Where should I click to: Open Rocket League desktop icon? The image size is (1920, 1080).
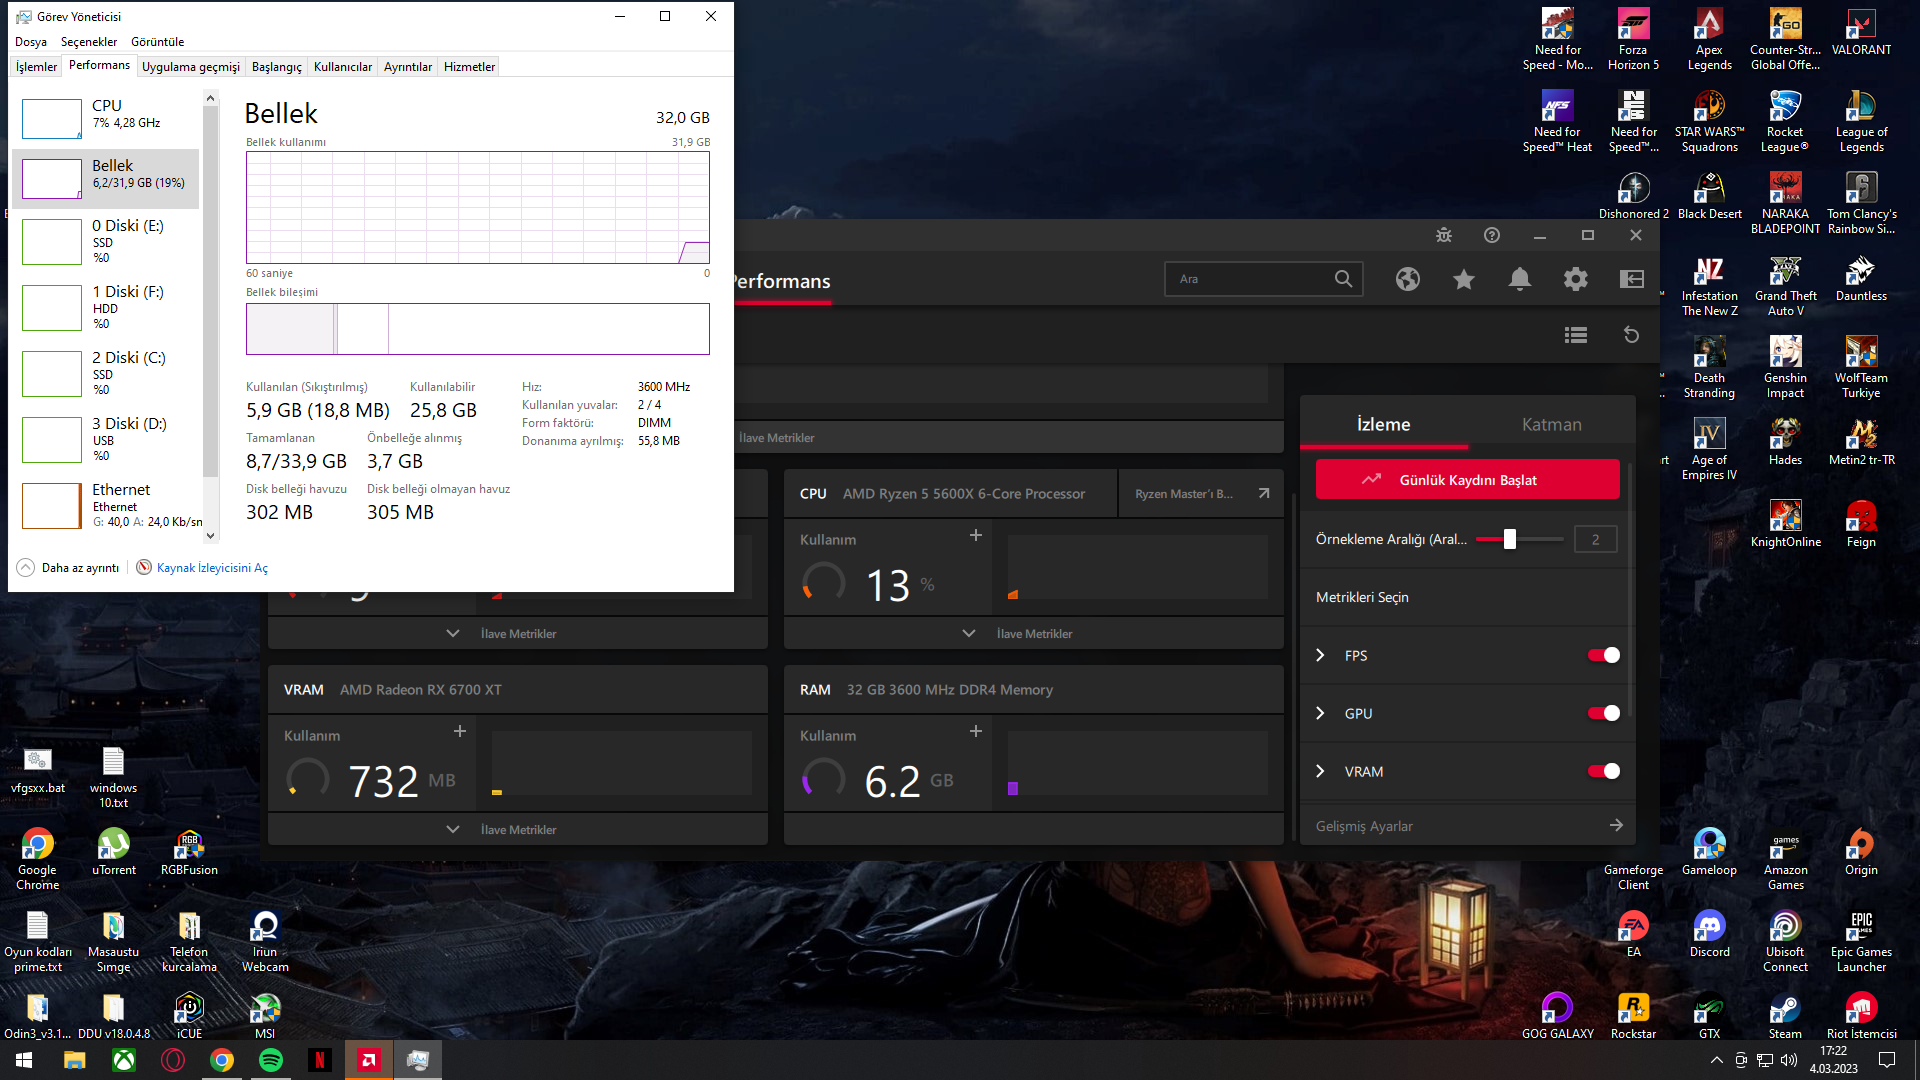(1785, 122)
